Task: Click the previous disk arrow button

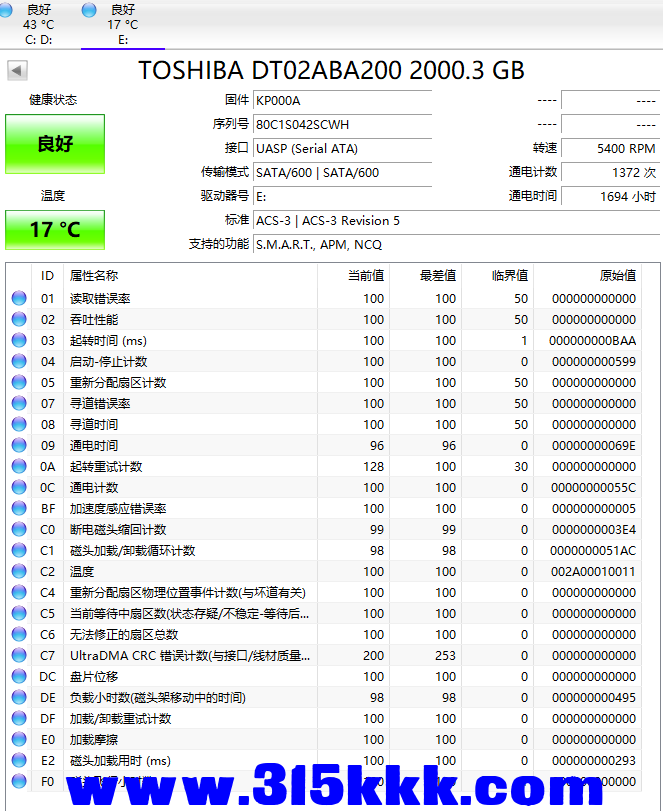Action: tap(17, 71)
